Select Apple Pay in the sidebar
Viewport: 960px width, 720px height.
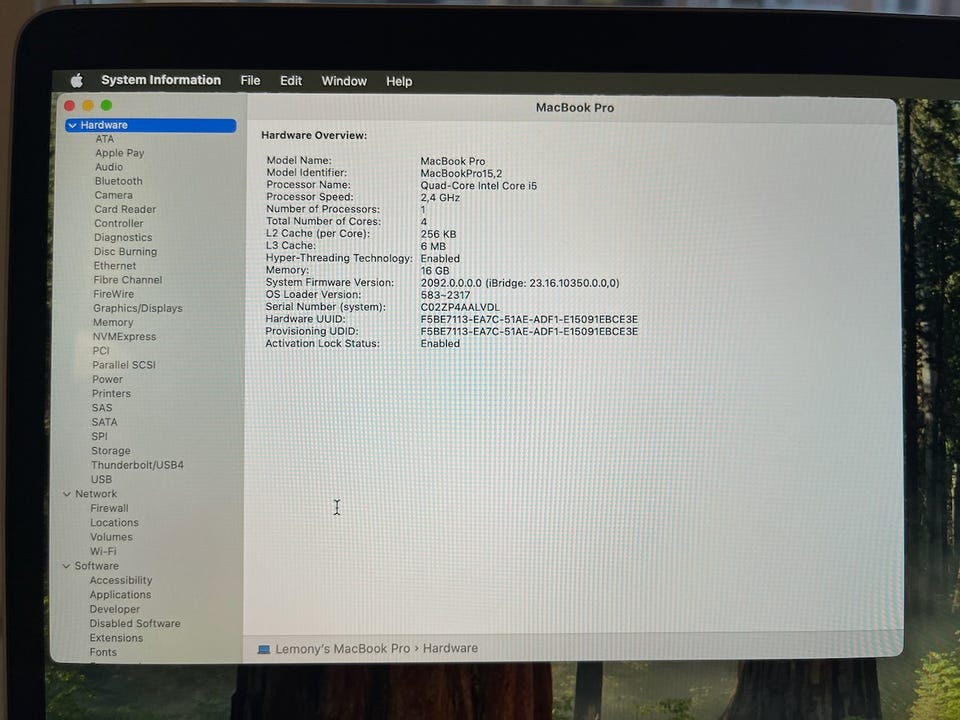click(119, 153)
